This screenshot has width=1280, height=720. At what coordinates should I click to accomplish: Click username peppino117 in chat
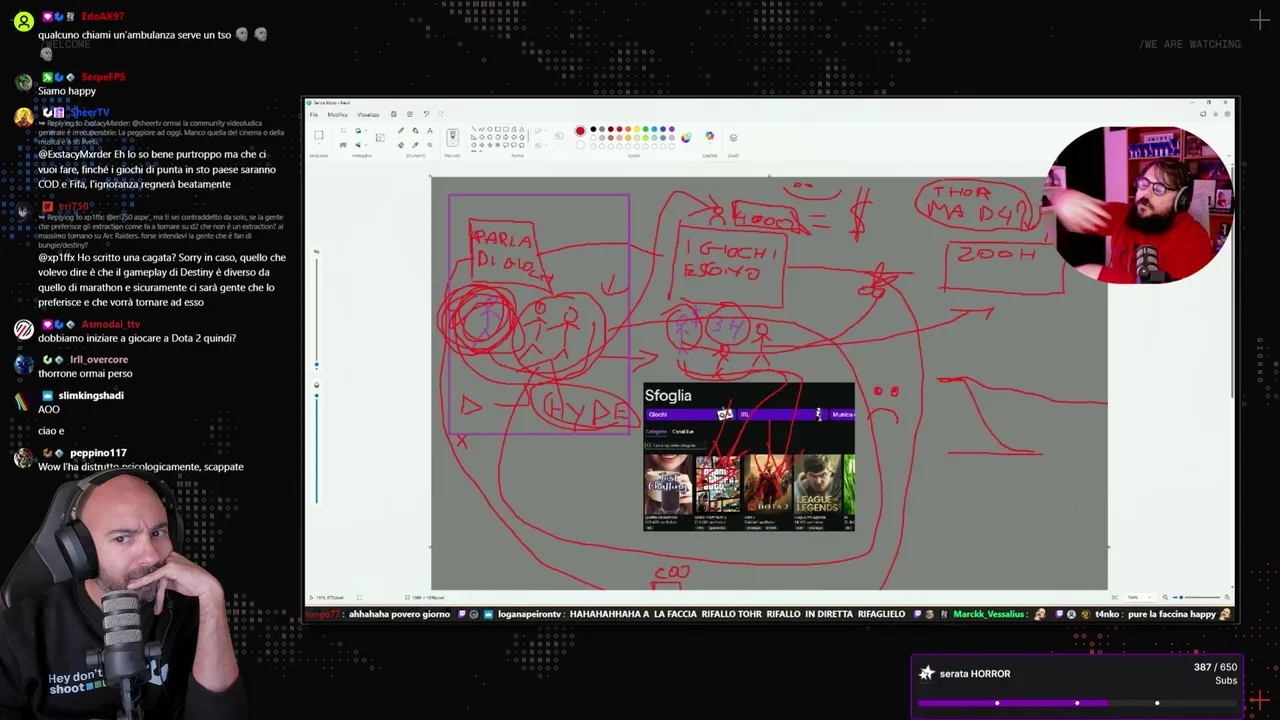click(x=98, y=453)
